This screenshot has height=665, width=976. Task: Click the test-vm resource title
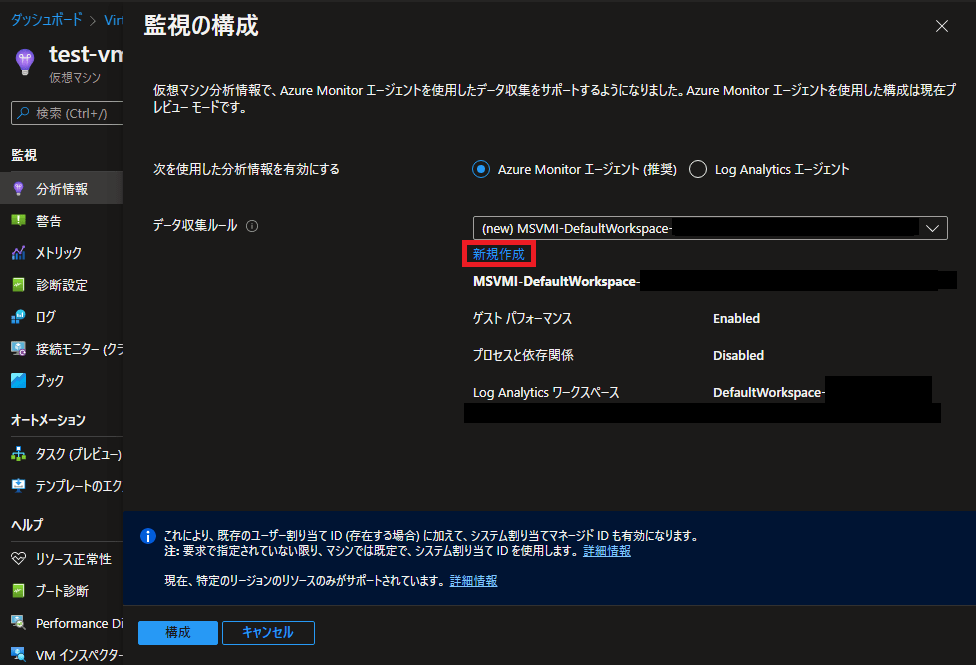click(x=86, y=54)
